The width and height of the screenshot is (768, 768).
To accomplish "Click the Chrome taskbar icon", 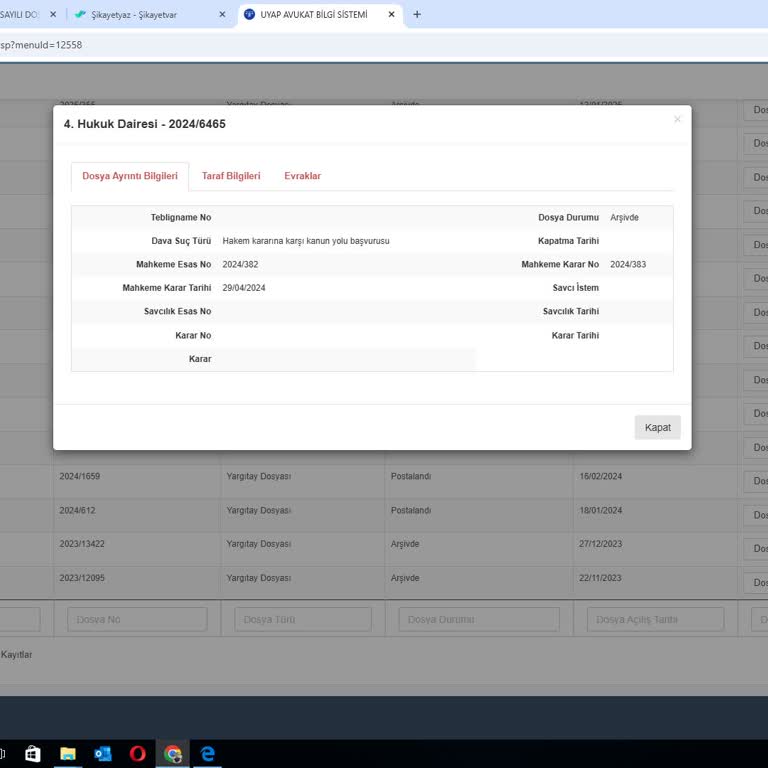I will 172,753.
